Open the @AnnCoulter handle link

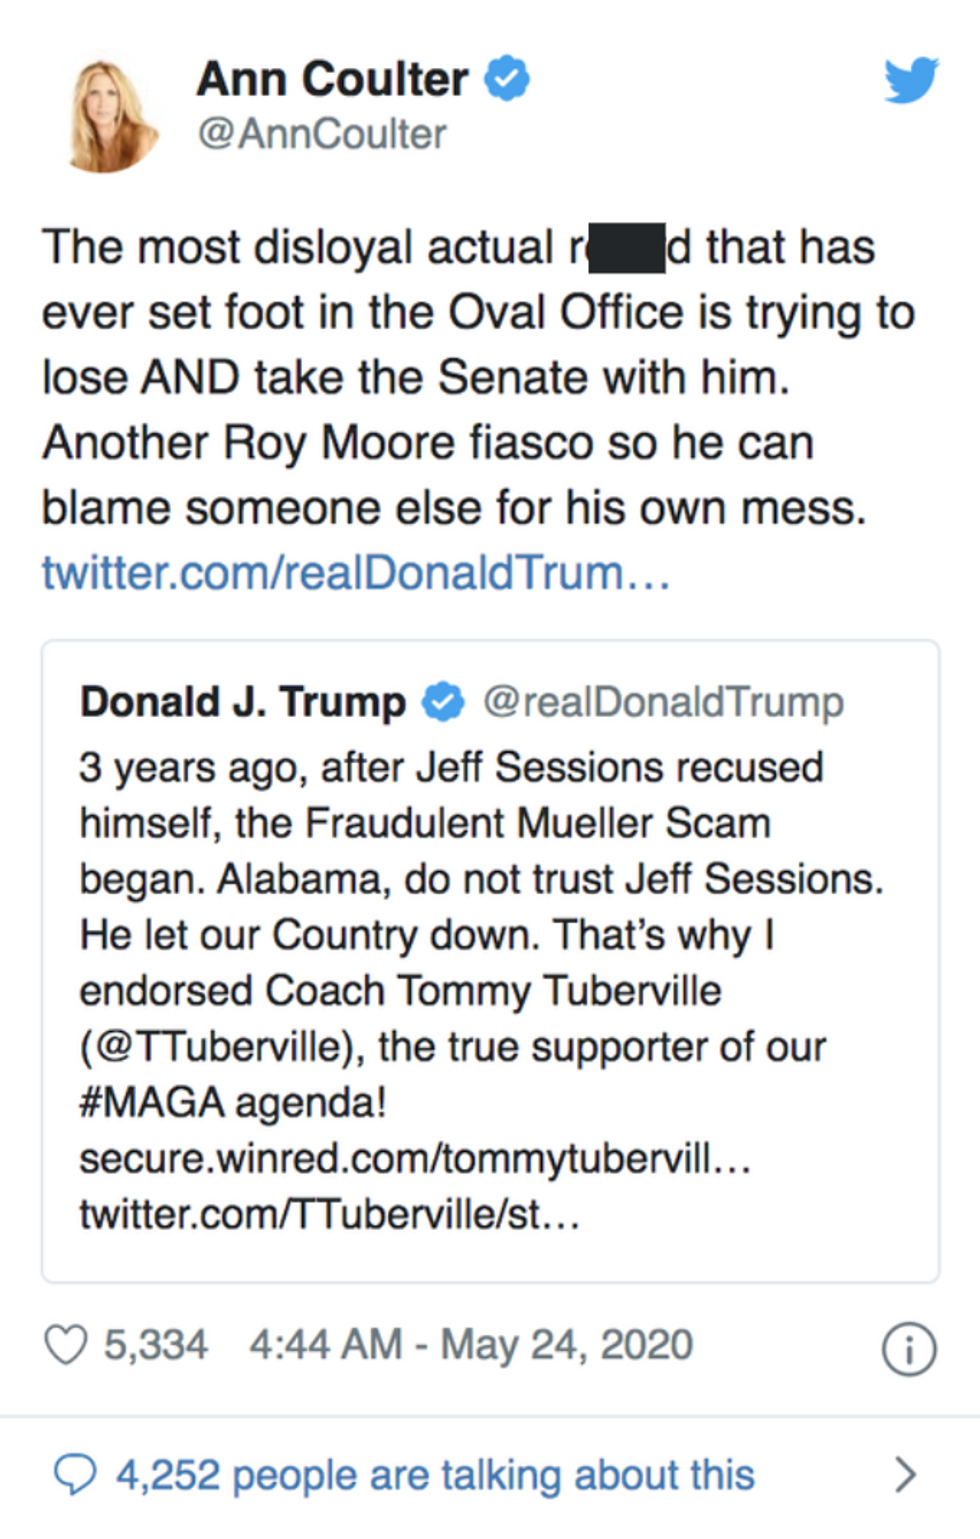322,134
